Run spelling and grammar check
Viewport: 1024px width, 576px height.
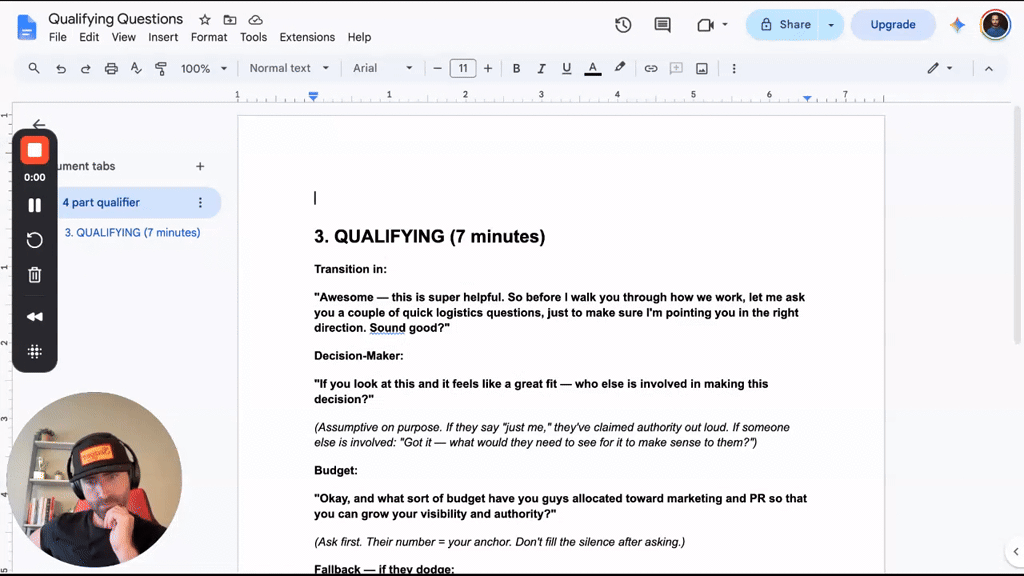136,68
